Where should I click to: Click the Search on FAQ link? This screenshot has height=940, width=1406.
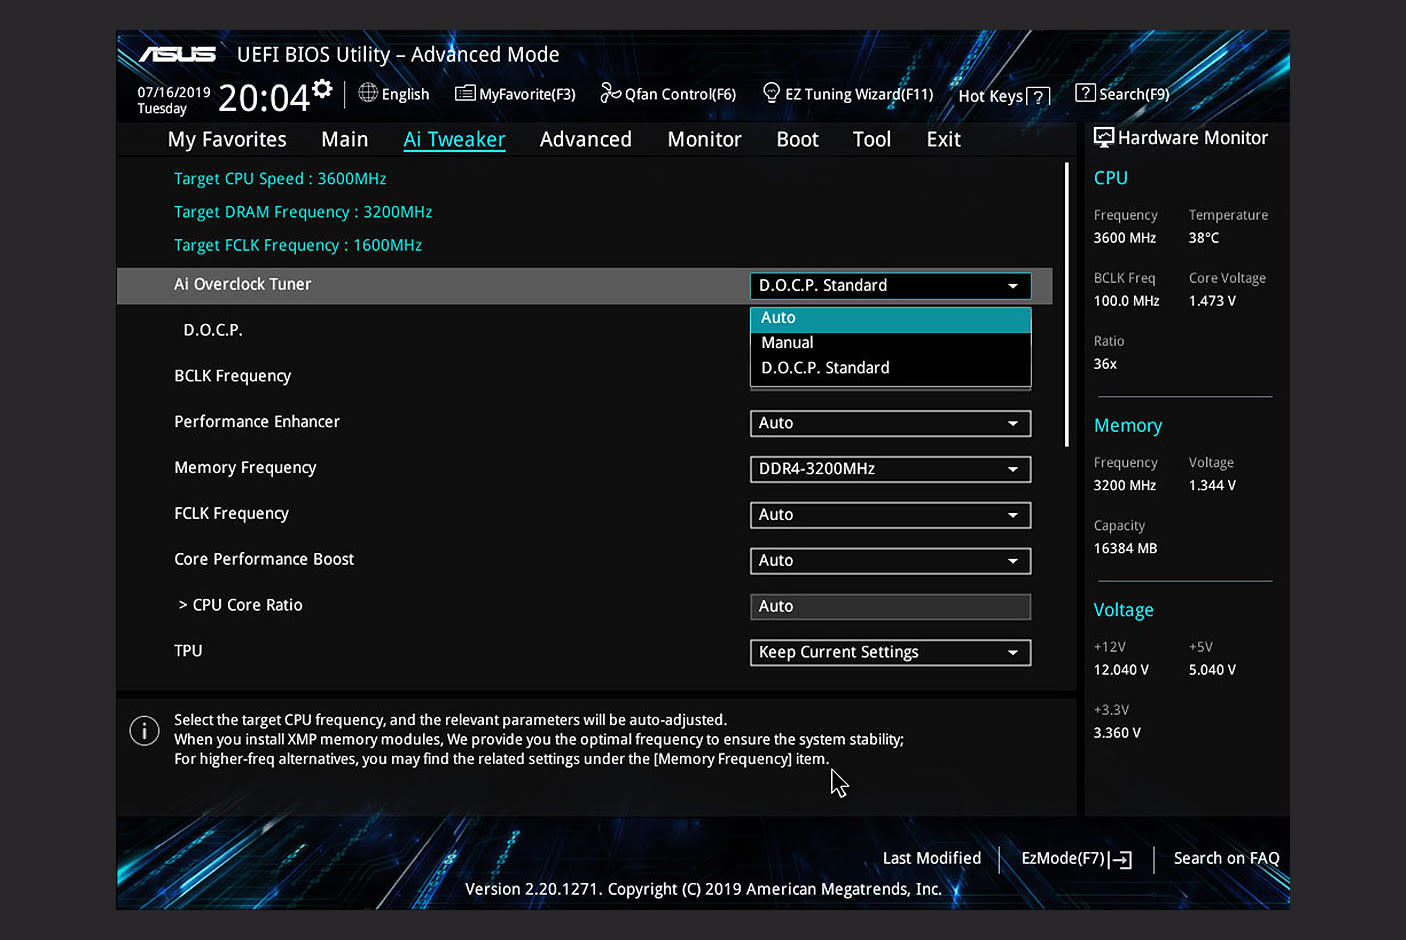coord(1226,858)
